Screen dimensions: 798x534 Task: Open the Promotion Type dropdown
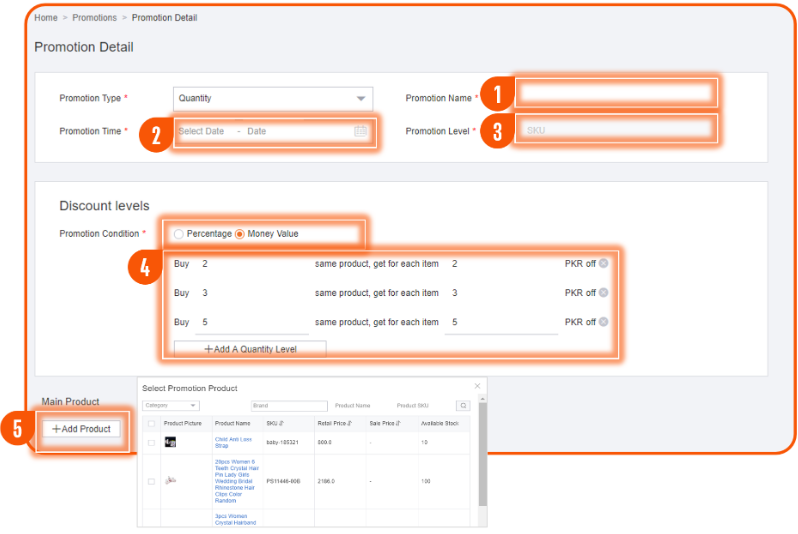(272, 98)
